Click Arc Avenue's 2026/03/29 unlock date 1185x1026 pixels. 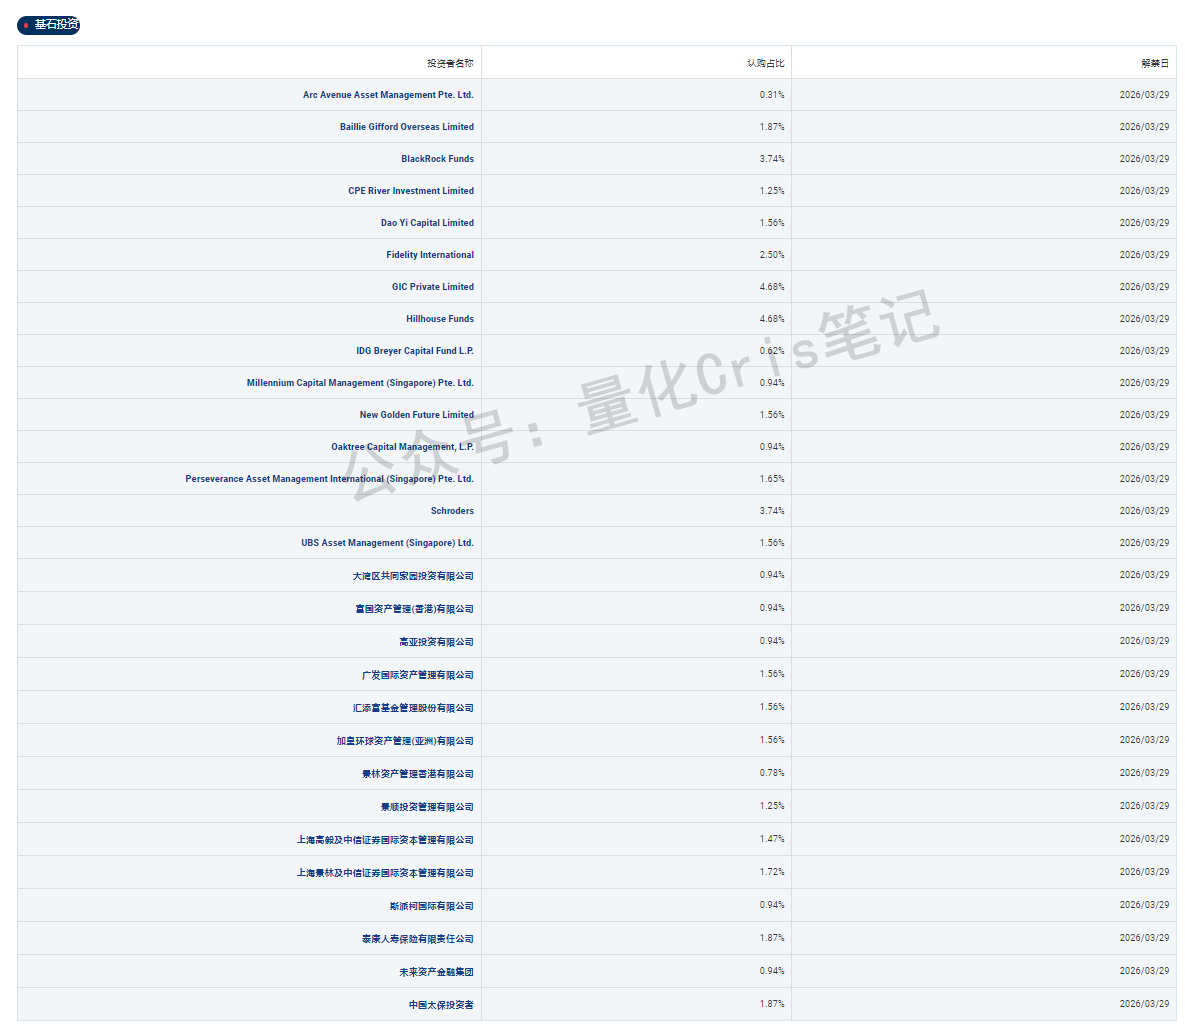tap(1144, 95)
